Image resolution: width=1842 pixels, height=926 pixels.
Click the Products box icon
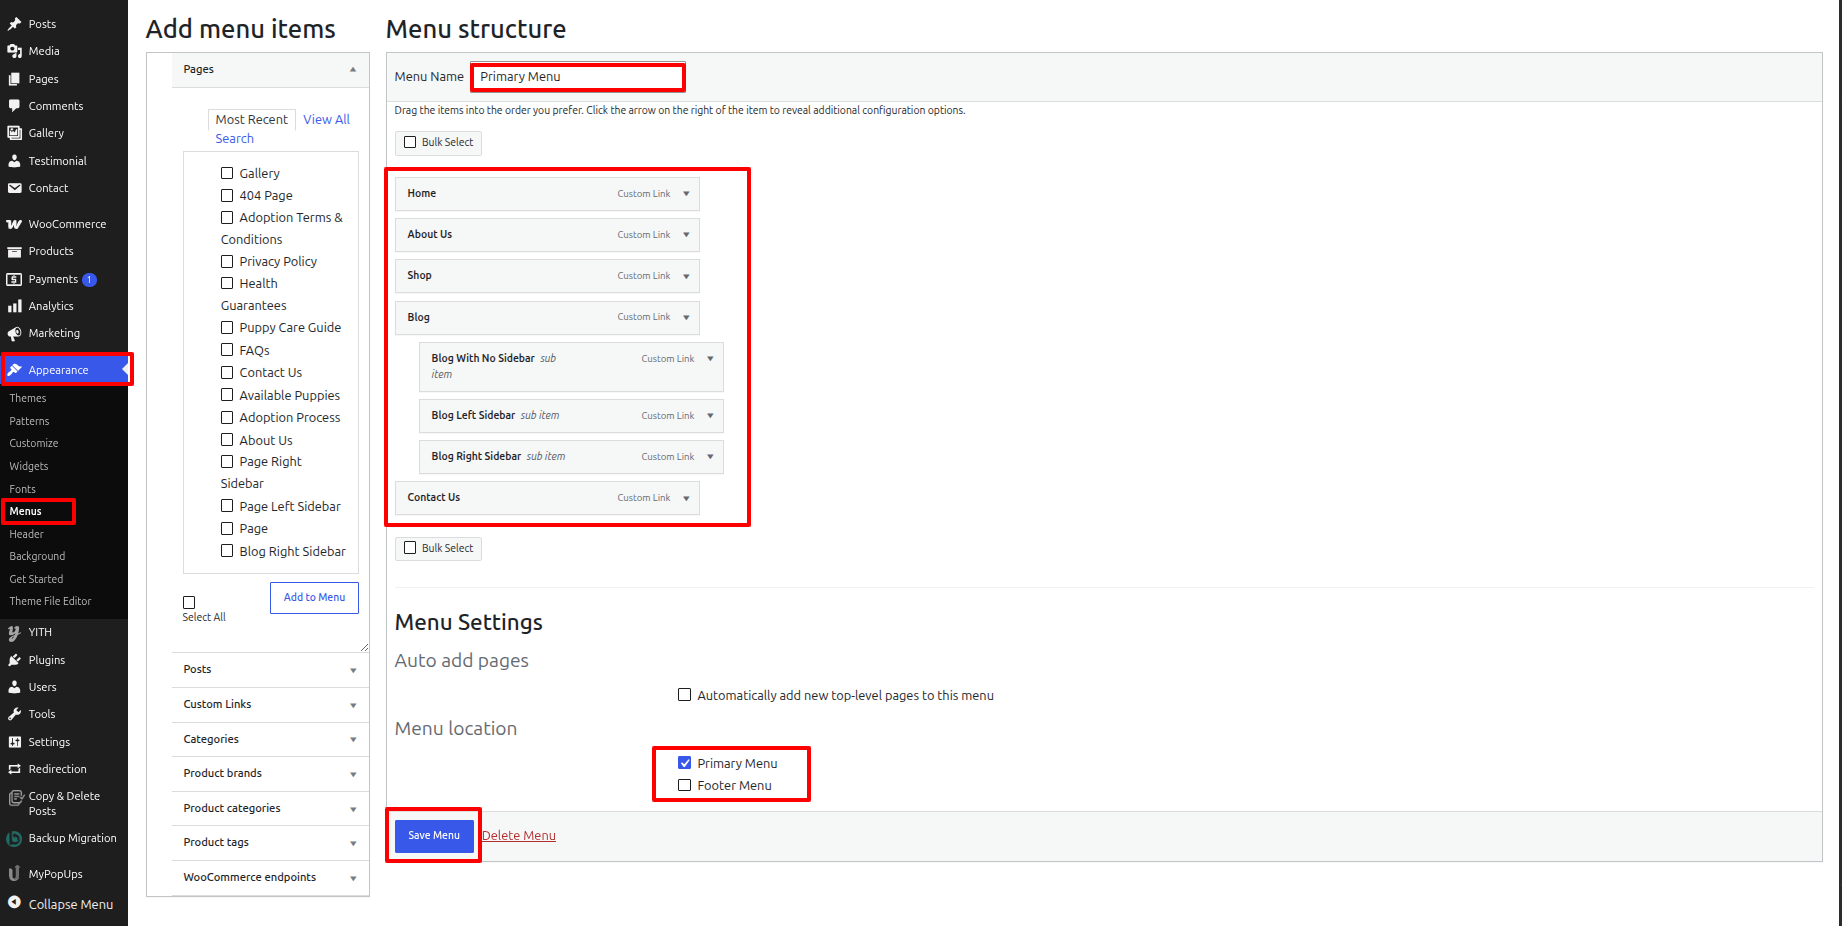point(14,251)
